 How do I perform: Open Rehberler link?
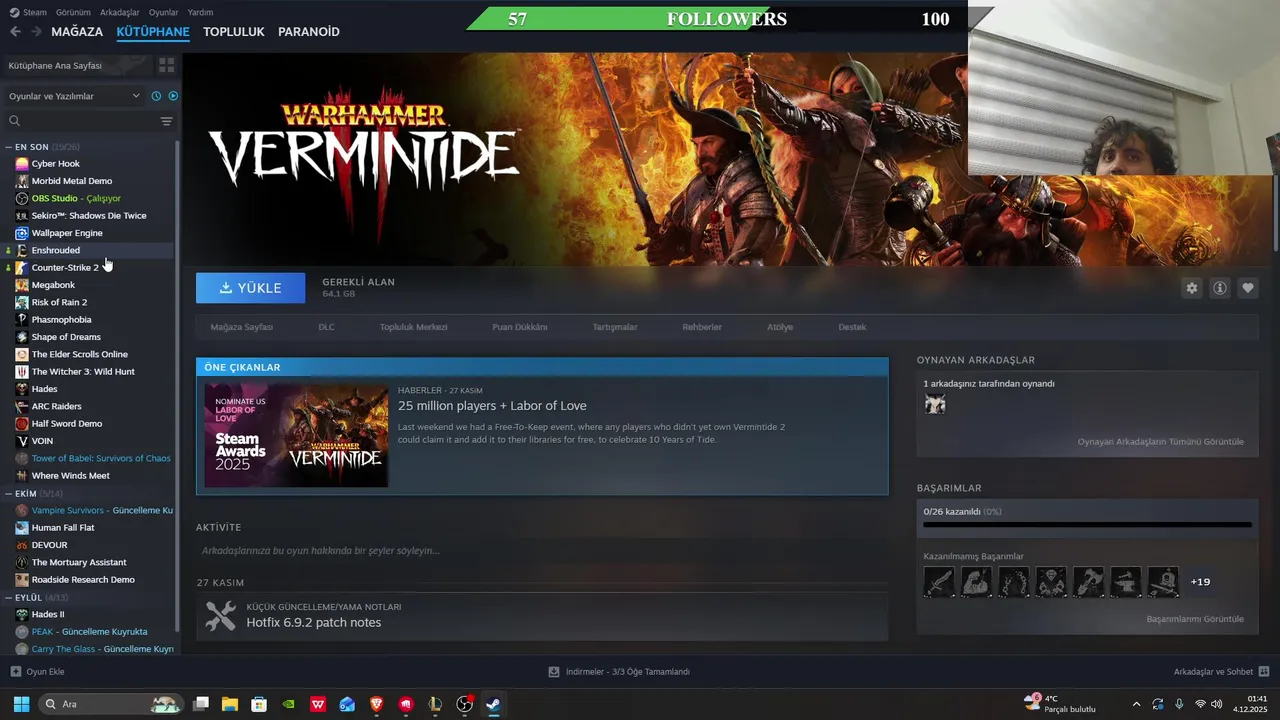coord(702,327)
